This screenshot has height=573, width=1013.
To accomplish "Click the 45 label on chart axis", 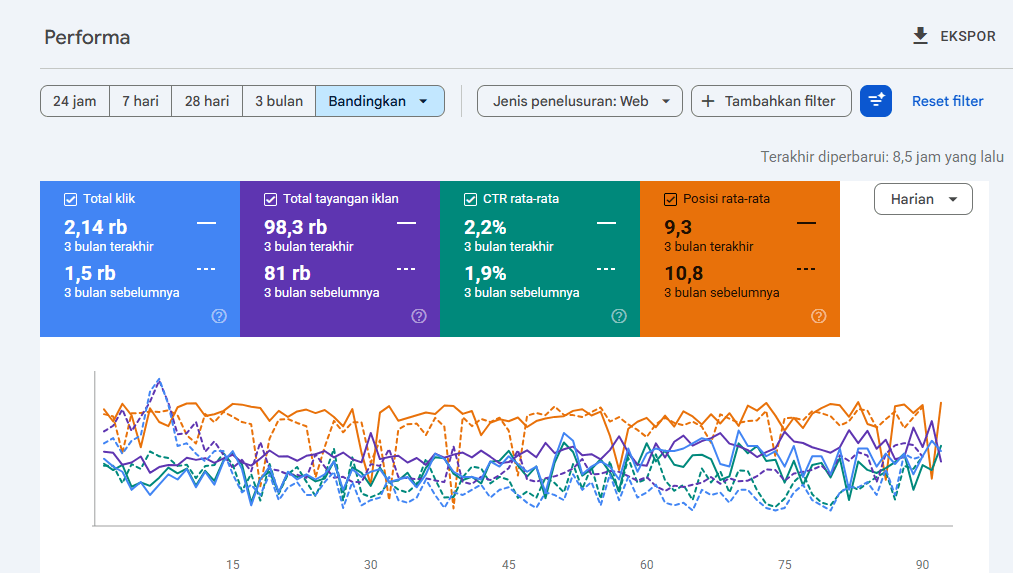I will coord(509,565).
